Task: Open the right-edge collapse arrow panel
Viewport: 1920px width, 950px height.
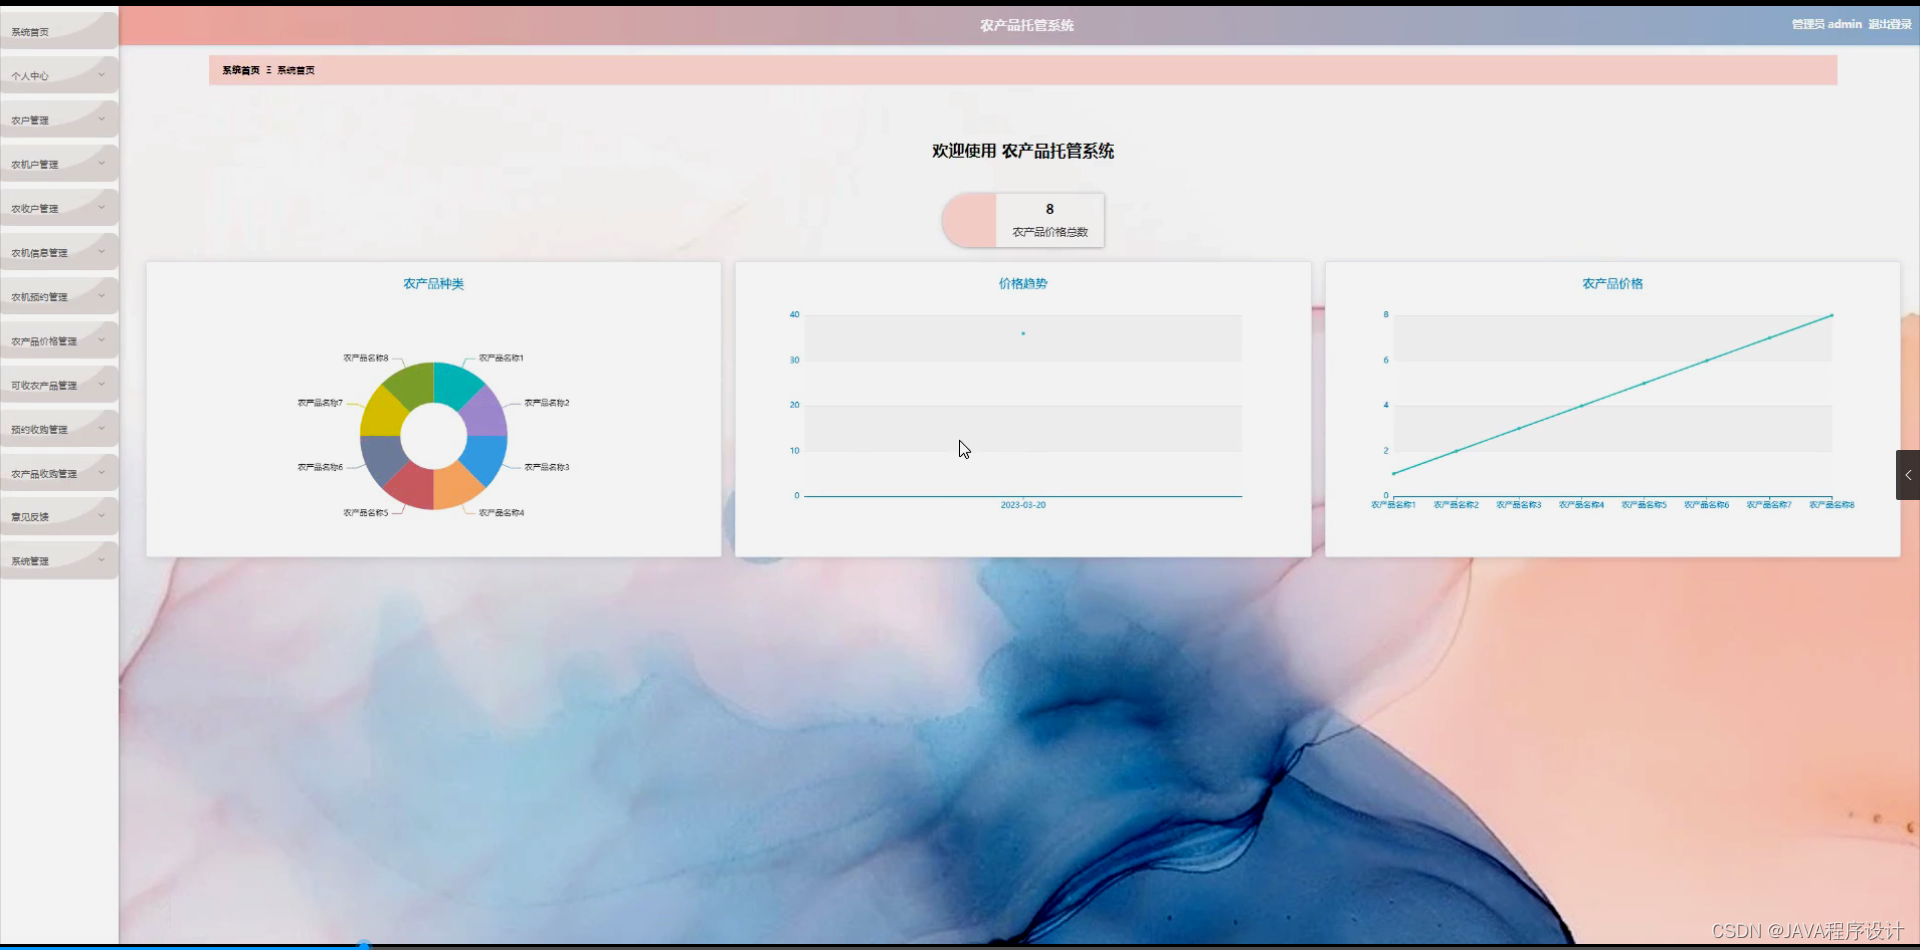Action: 1908,475
